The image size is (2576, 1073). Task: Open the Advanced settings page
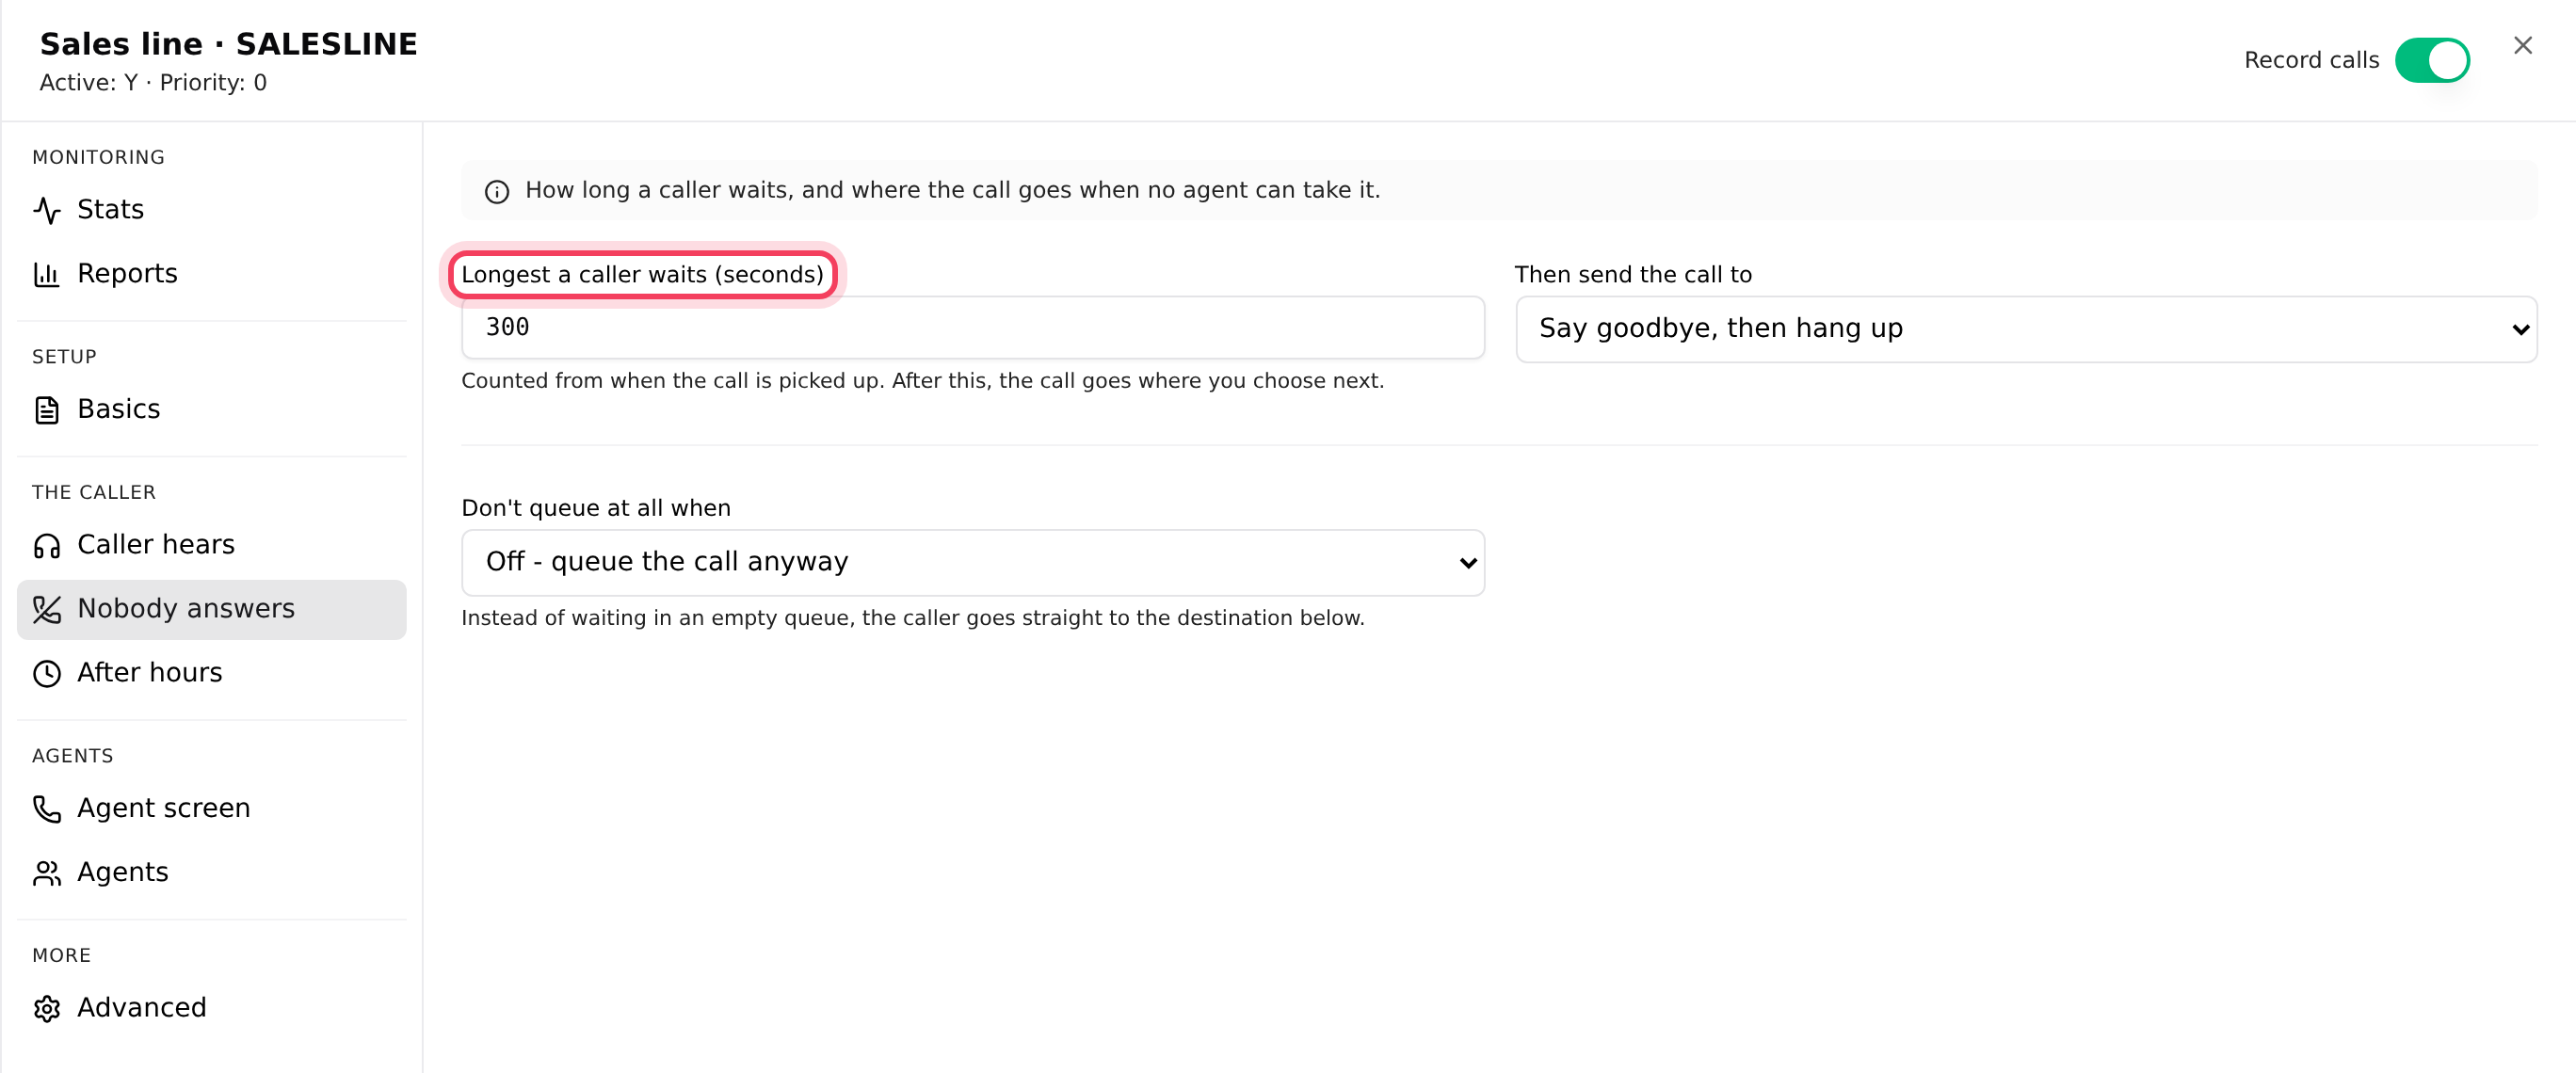212,1008
